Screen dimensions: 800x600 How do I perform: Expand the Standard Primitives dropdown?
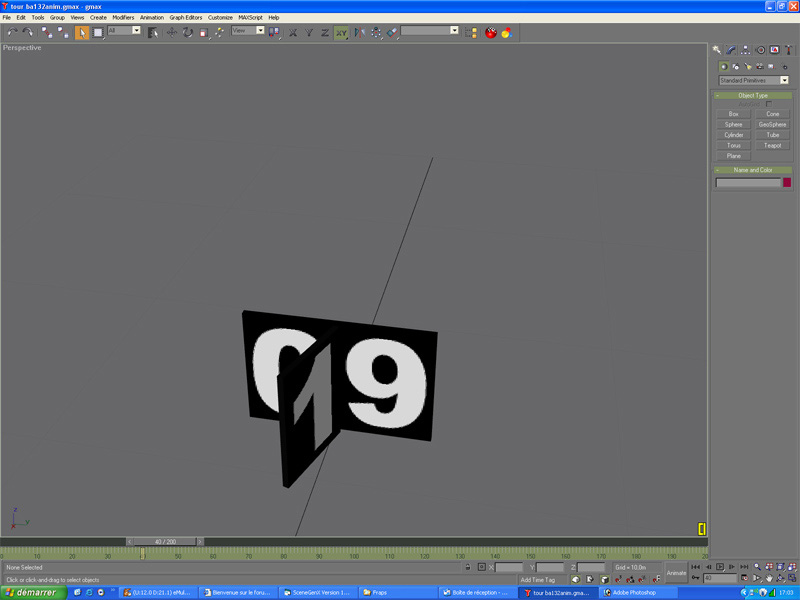(x=784, y=80)
